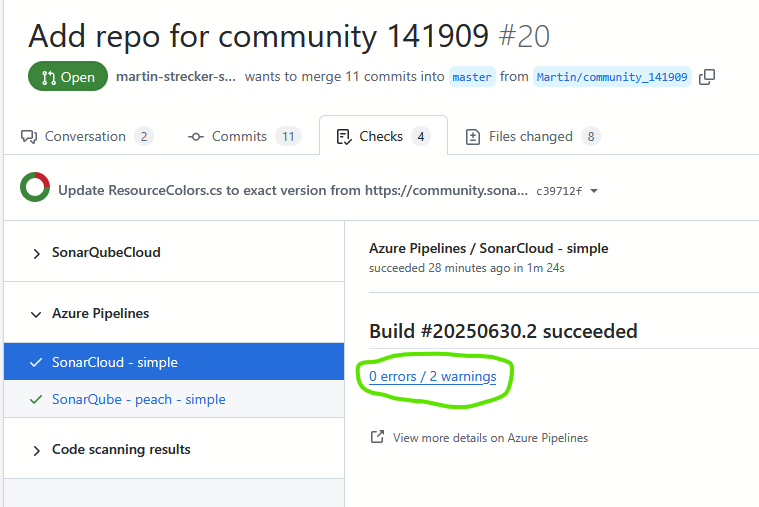The width and height of the screenshot is (759, 507).
Task: Click View more details on Azure Pipelines
Action: tap(490, 437)
